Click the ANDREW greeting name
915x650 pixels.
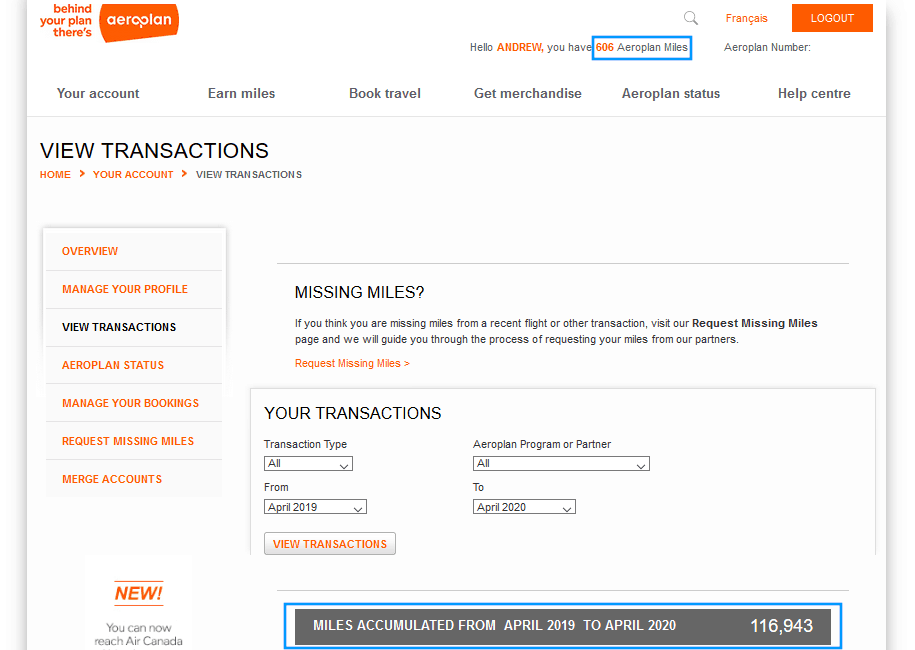click(x=520, y=47)
